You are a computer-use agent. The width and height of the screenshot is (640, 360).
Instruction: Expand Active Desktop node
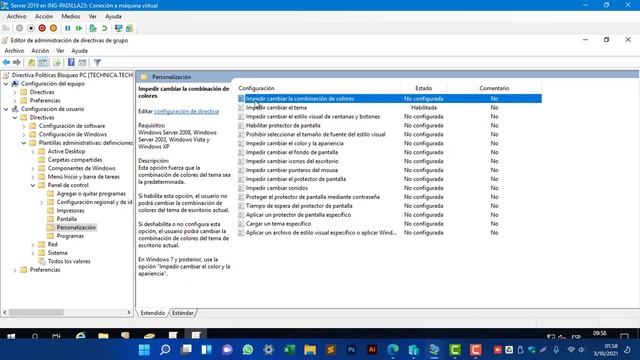click(33, 151)
